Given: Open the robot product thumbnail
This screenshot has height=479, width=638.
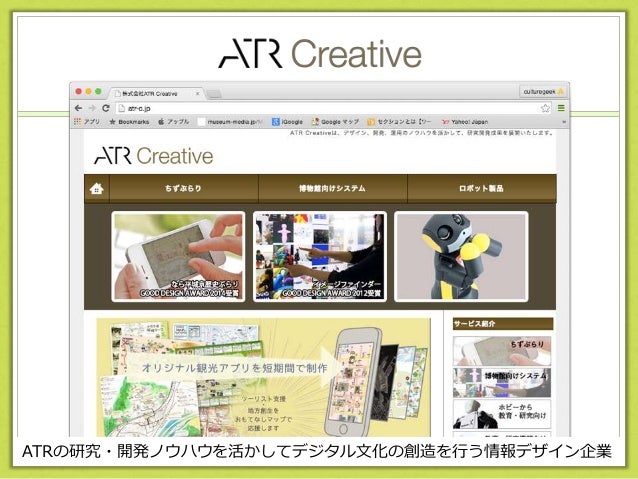Looking at the screenshot, I should (x=461, y=256).
